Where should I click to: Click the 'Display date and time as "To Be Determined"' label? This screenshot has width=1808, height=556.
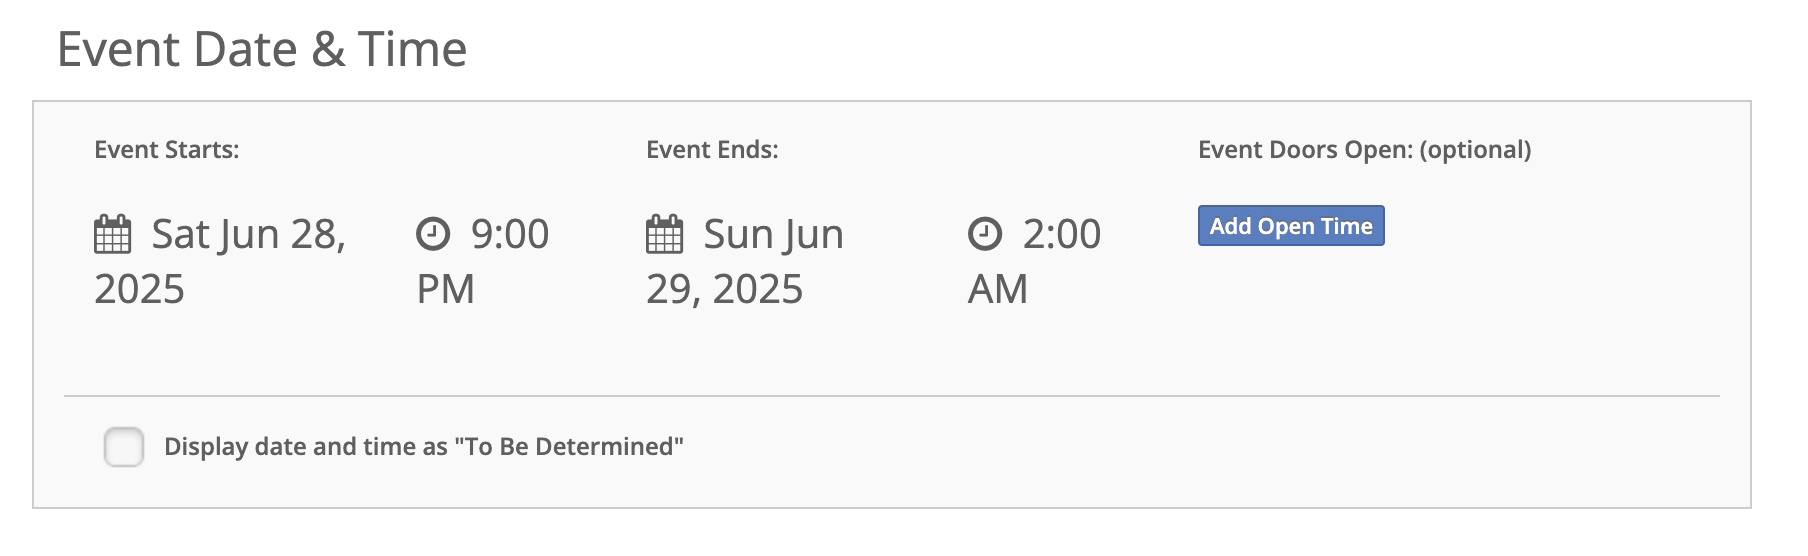point(424,447)
